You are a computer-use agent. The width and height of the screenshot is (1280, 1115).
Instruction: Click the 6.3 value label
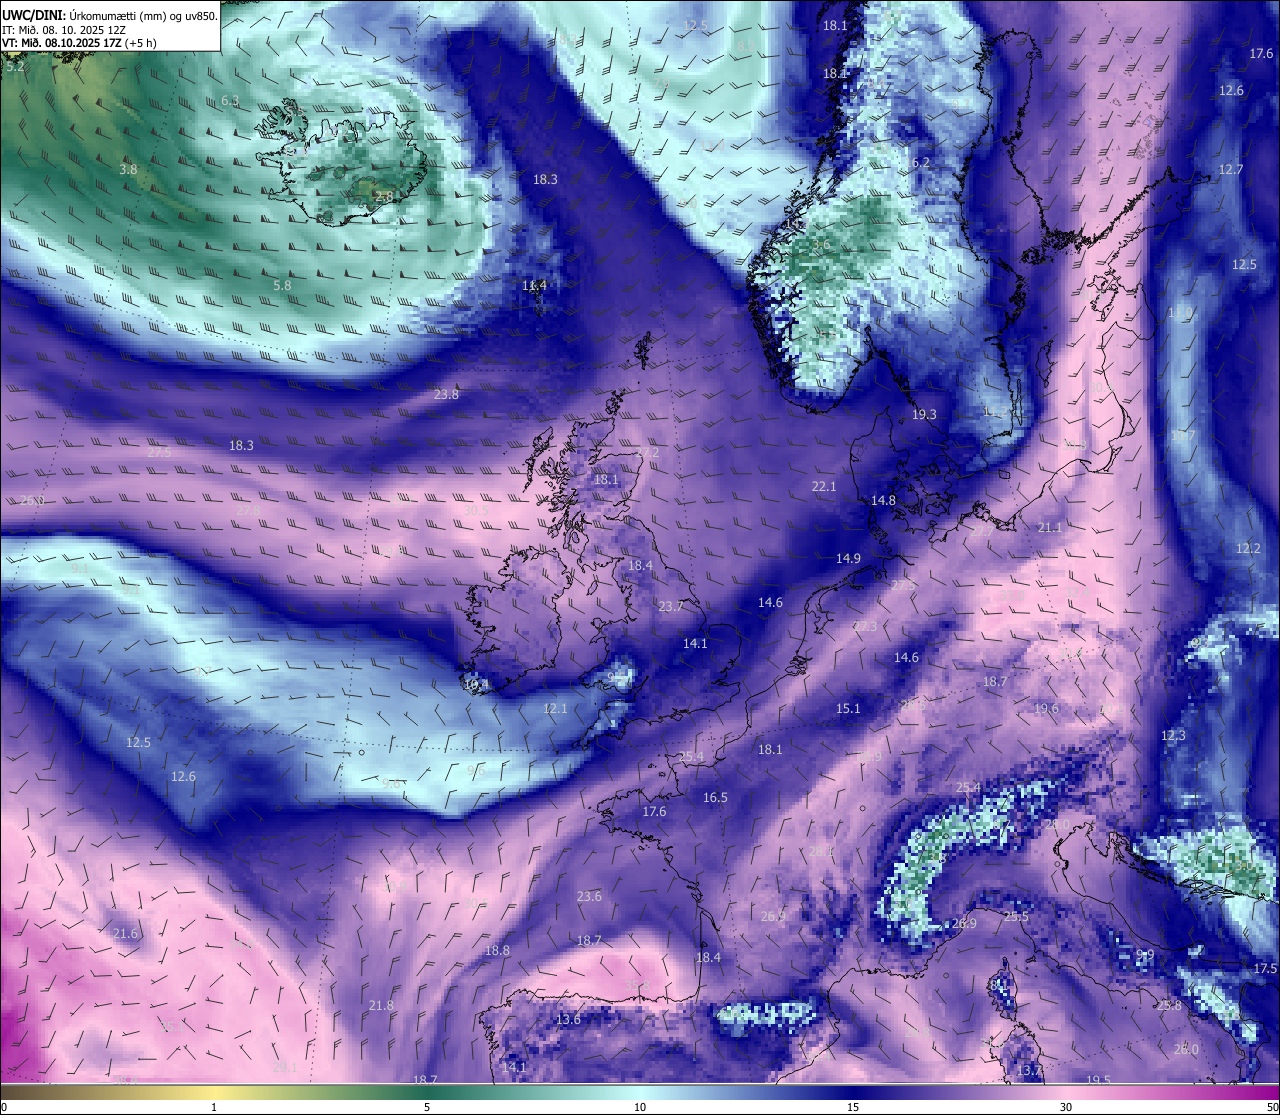[230, 101]
